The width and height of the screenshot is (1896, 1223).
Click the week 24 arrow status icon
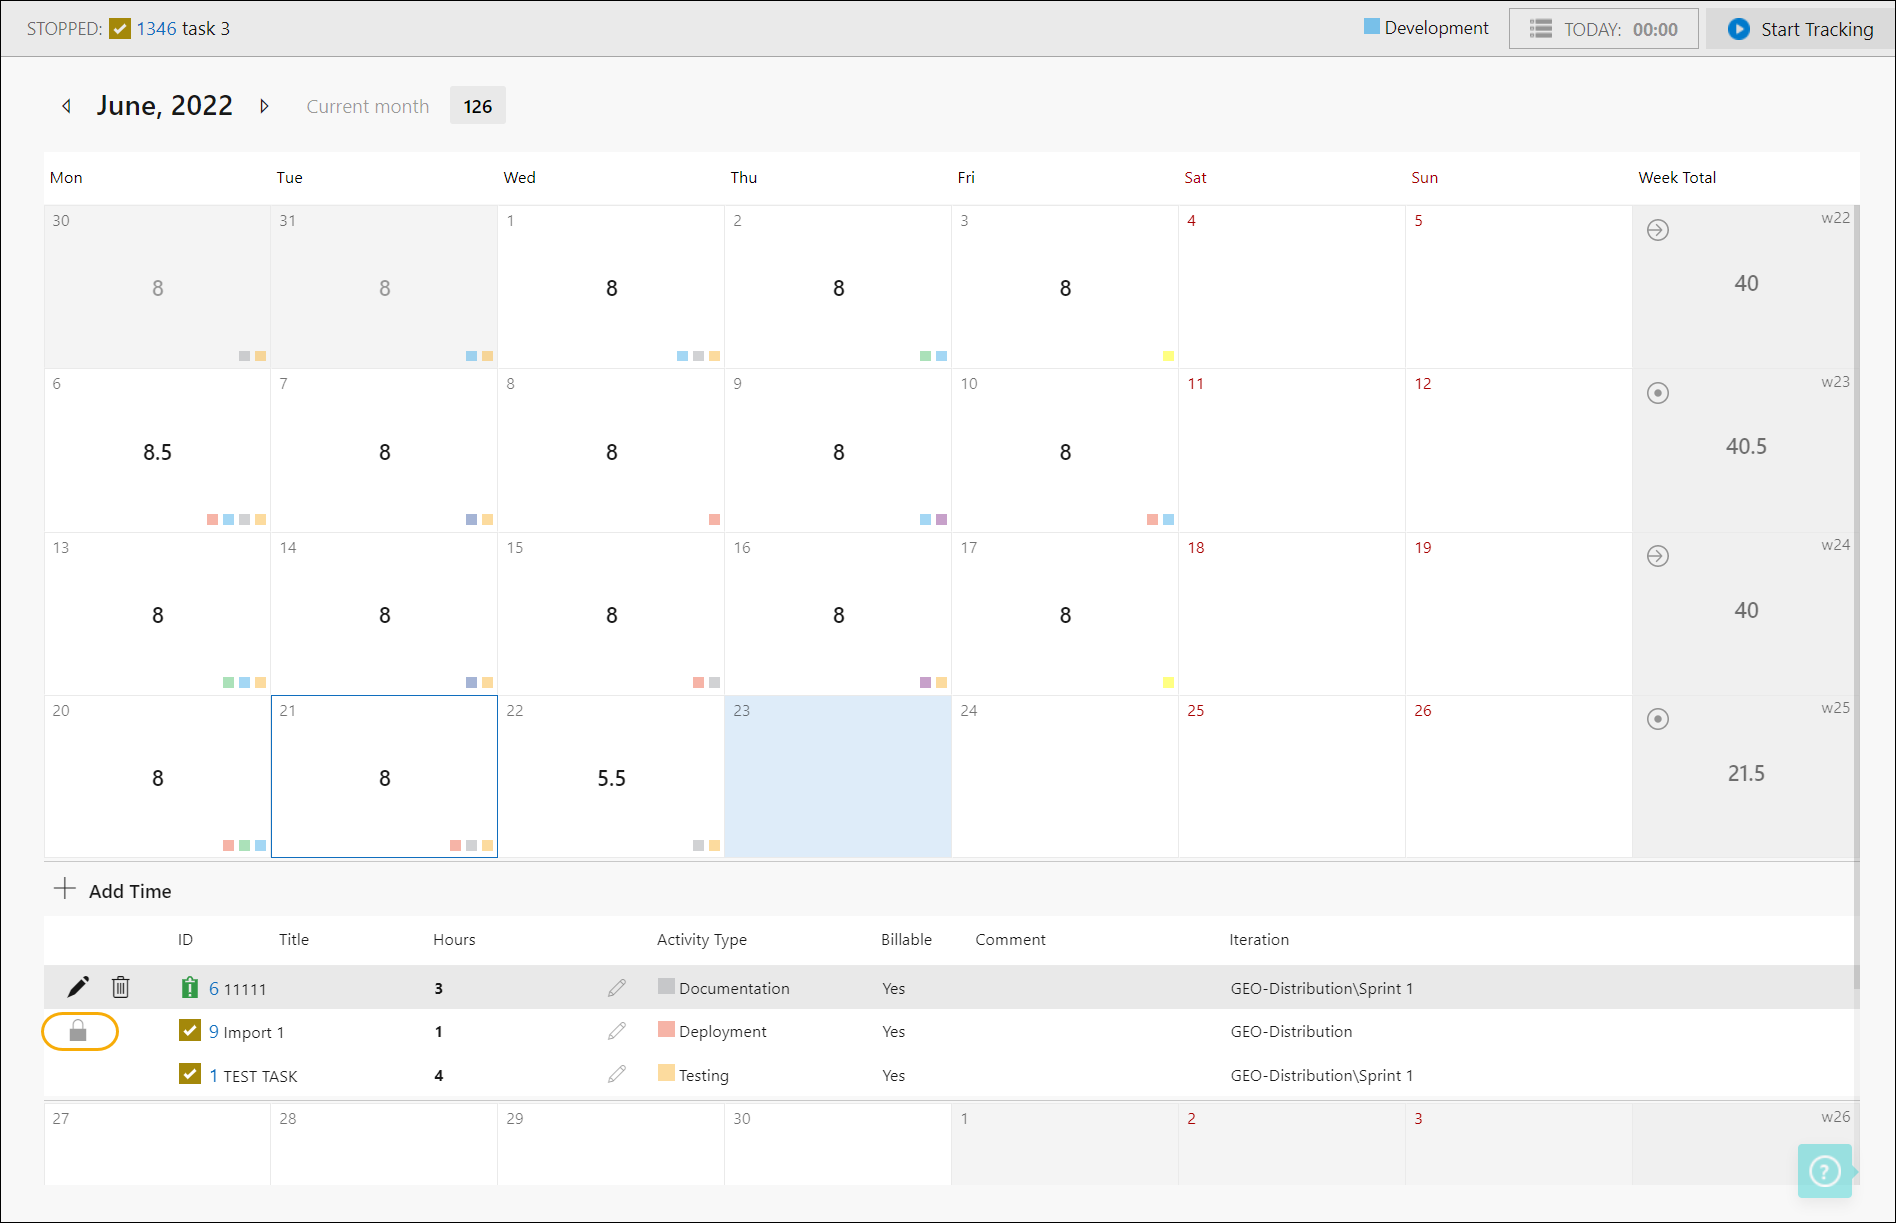(1657, 556)
